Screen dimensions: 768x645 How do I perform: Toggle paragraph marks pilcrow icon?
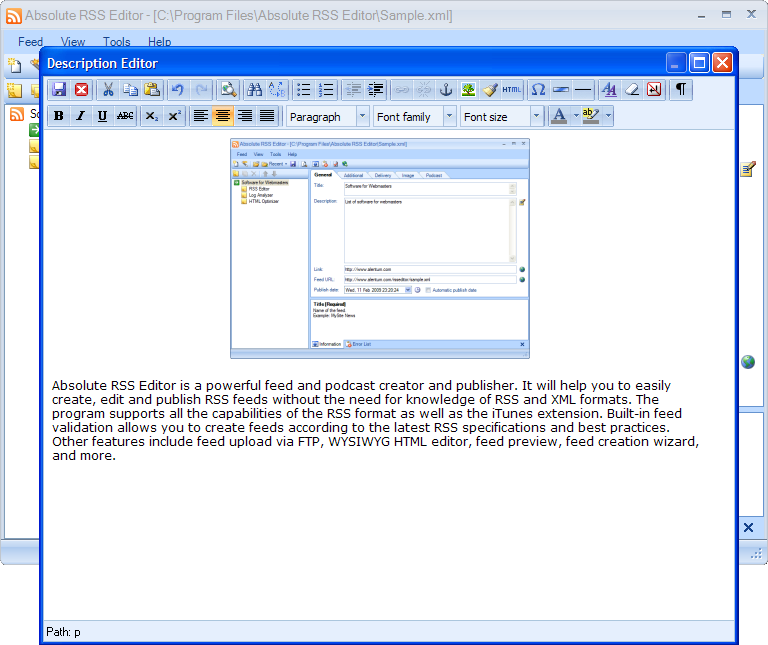click(x=681, y=90)
